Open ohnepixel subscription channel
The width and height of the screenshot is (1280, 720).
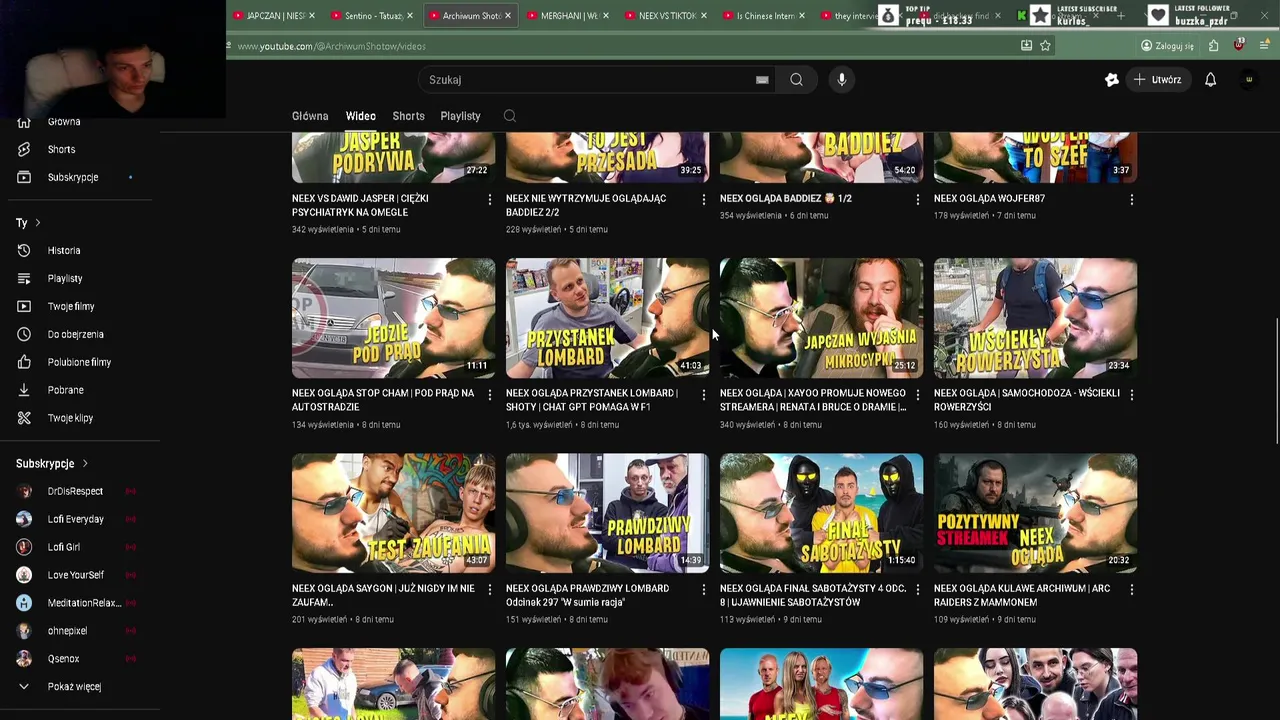pyautogui.click(x=67, y=631)
